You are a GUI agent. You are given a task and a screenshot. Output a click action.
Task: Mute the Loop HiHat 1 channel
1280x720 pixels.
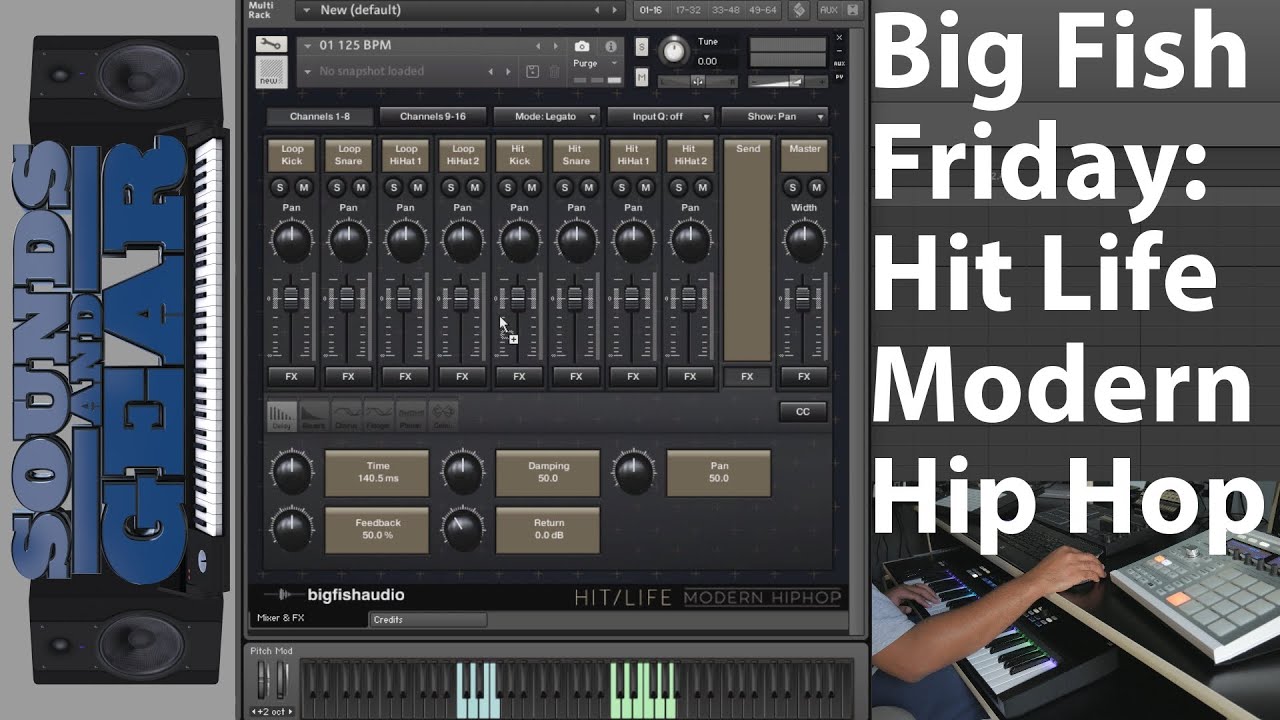pyautogui.click(x=417, y=187)
